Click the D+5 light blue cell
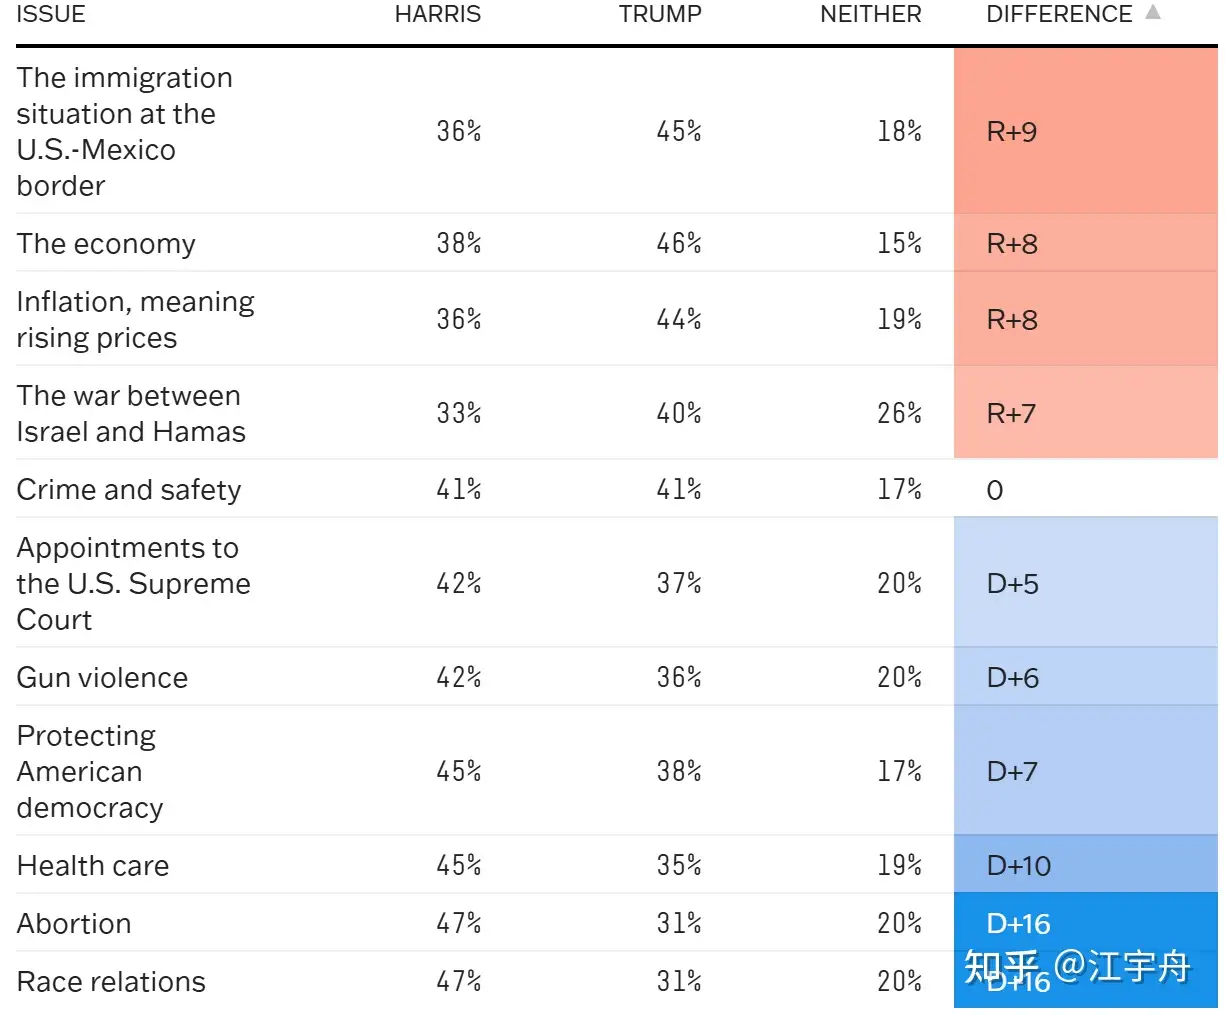This screenshot has height=1017, width=1225. coord(1085,583)
